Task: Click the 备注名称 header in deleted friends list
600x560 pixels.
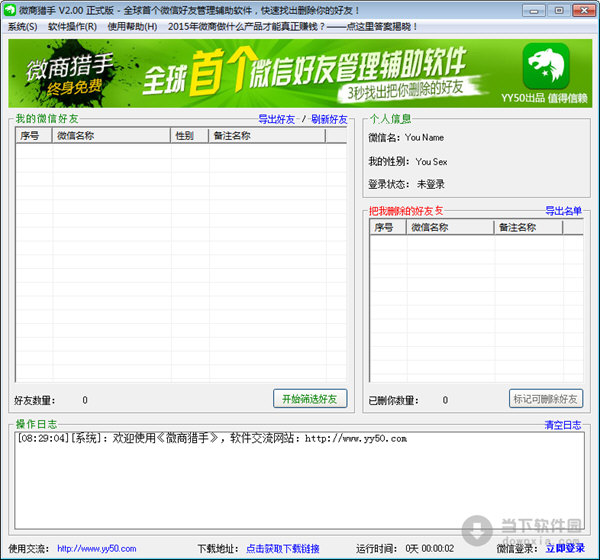Action: click(528, 227)
